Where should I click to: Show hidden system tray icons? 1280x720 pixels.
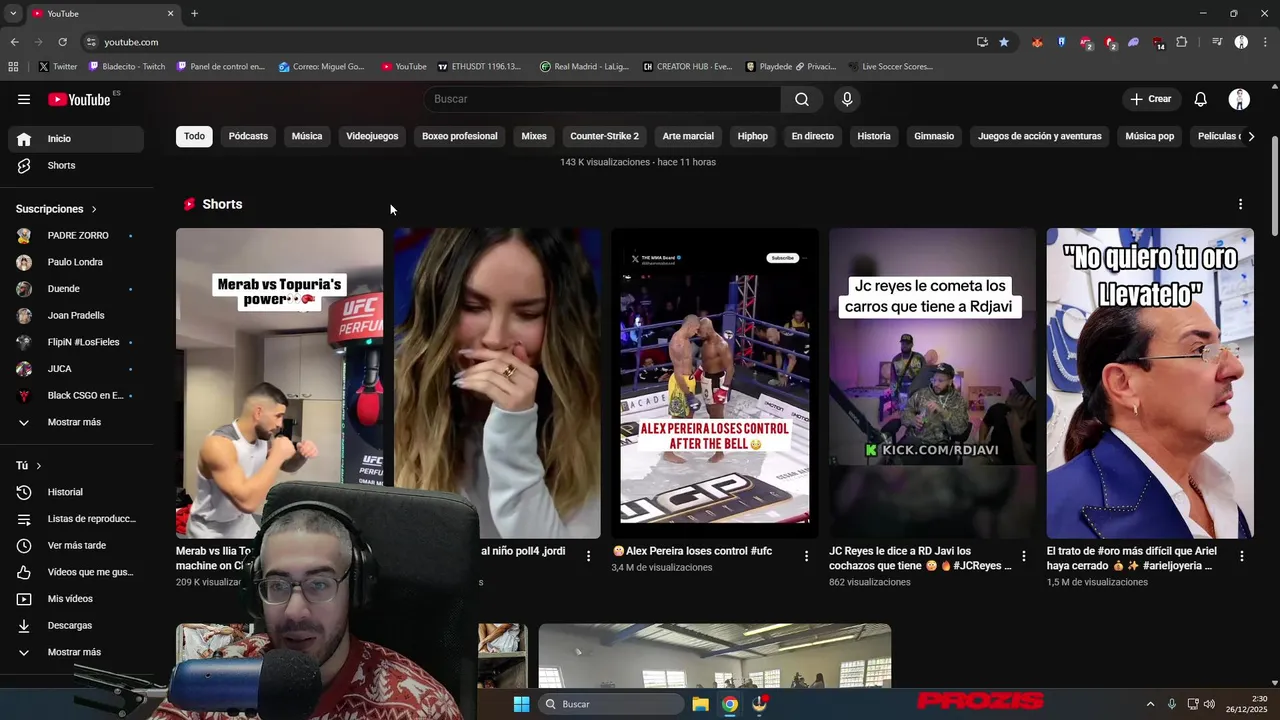click(1150, 704)
